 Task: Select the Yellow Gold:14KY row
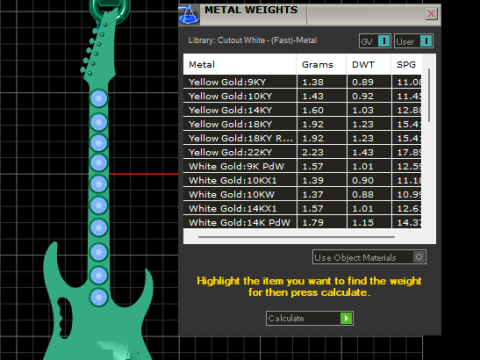[302, 110]
